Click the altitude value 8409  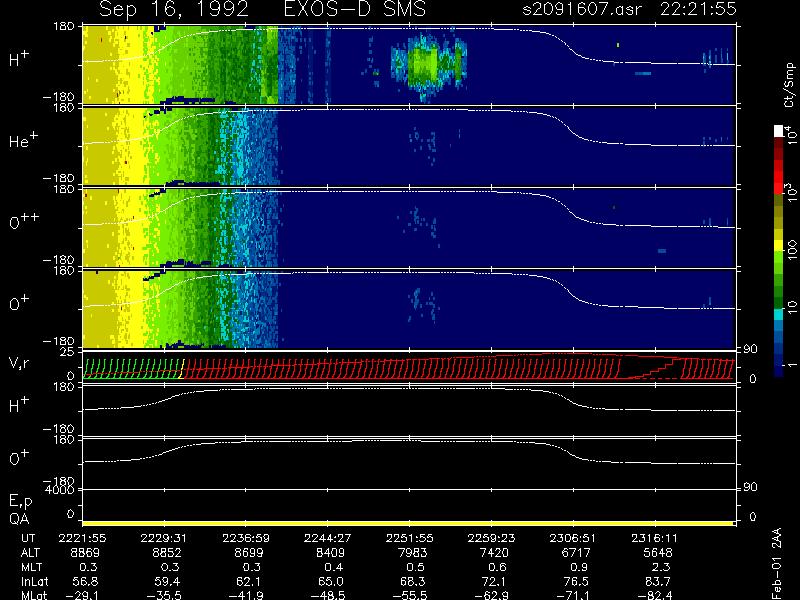click(x=330, y=553)
